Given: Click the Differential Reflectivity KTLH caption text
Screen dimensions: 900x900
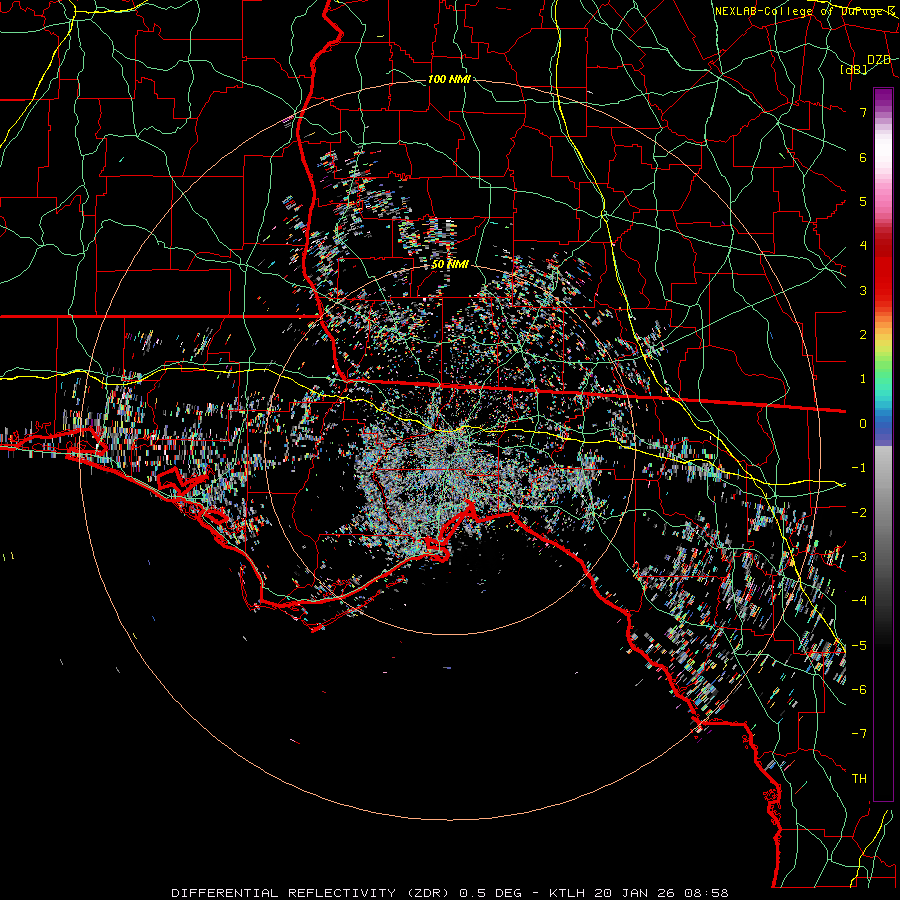Looking at the screenshot, I should 449,893.
